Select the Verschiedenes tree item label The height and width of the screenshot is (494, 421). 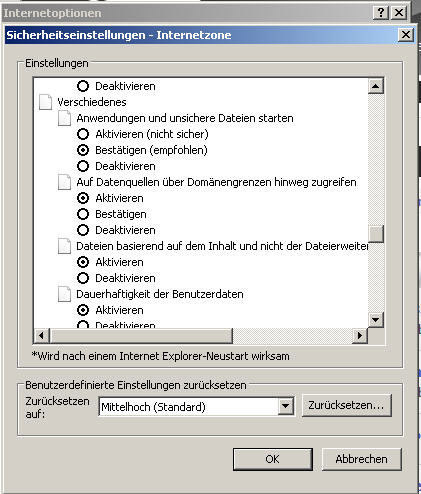(92, 102)
